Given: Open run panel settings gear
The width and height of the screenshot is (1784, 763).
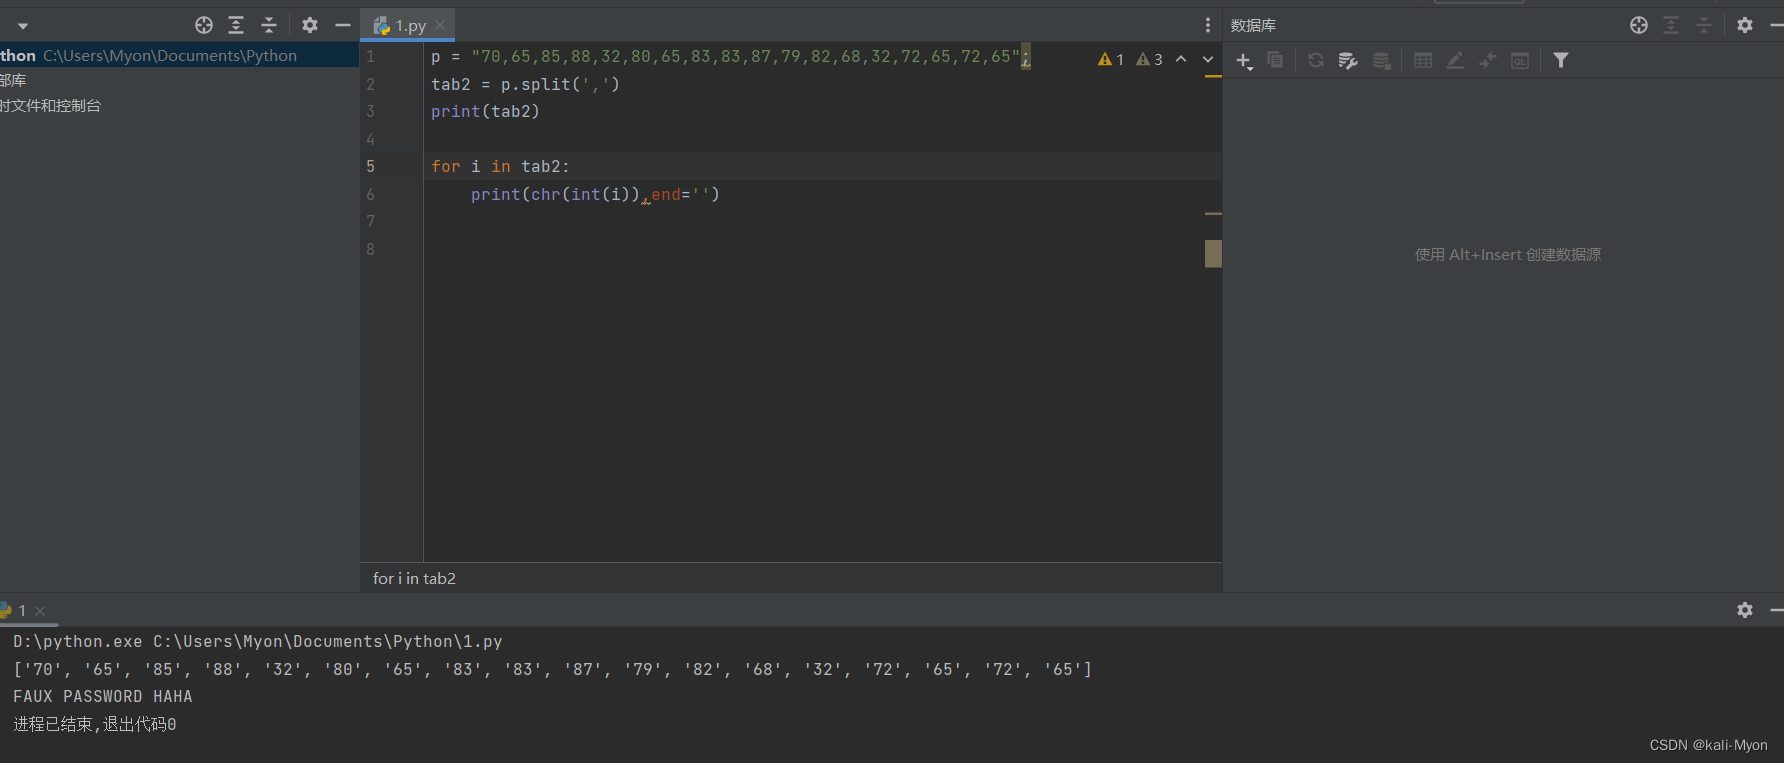Looking at the screenshot, I should point(1745,610).
